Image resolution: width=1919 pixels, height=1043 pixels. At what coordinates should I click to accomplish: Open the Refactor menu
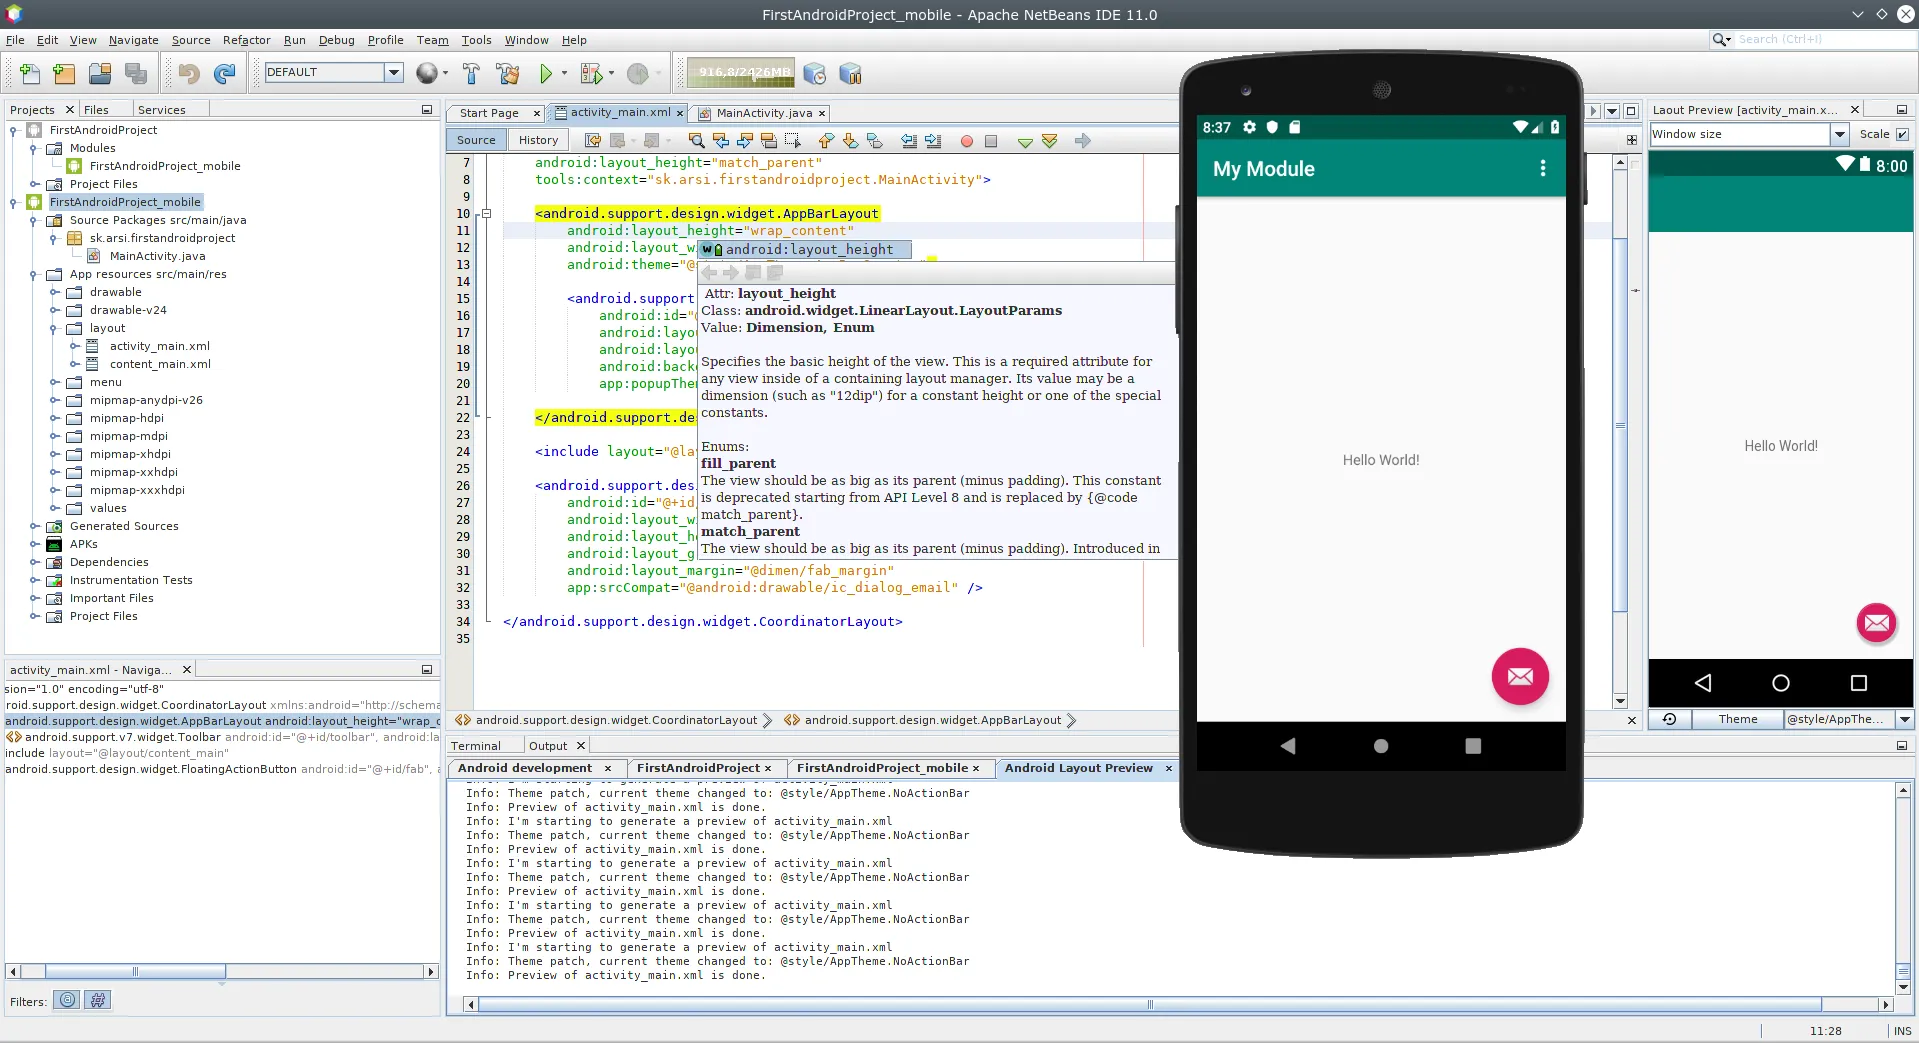tap(246, 40)
